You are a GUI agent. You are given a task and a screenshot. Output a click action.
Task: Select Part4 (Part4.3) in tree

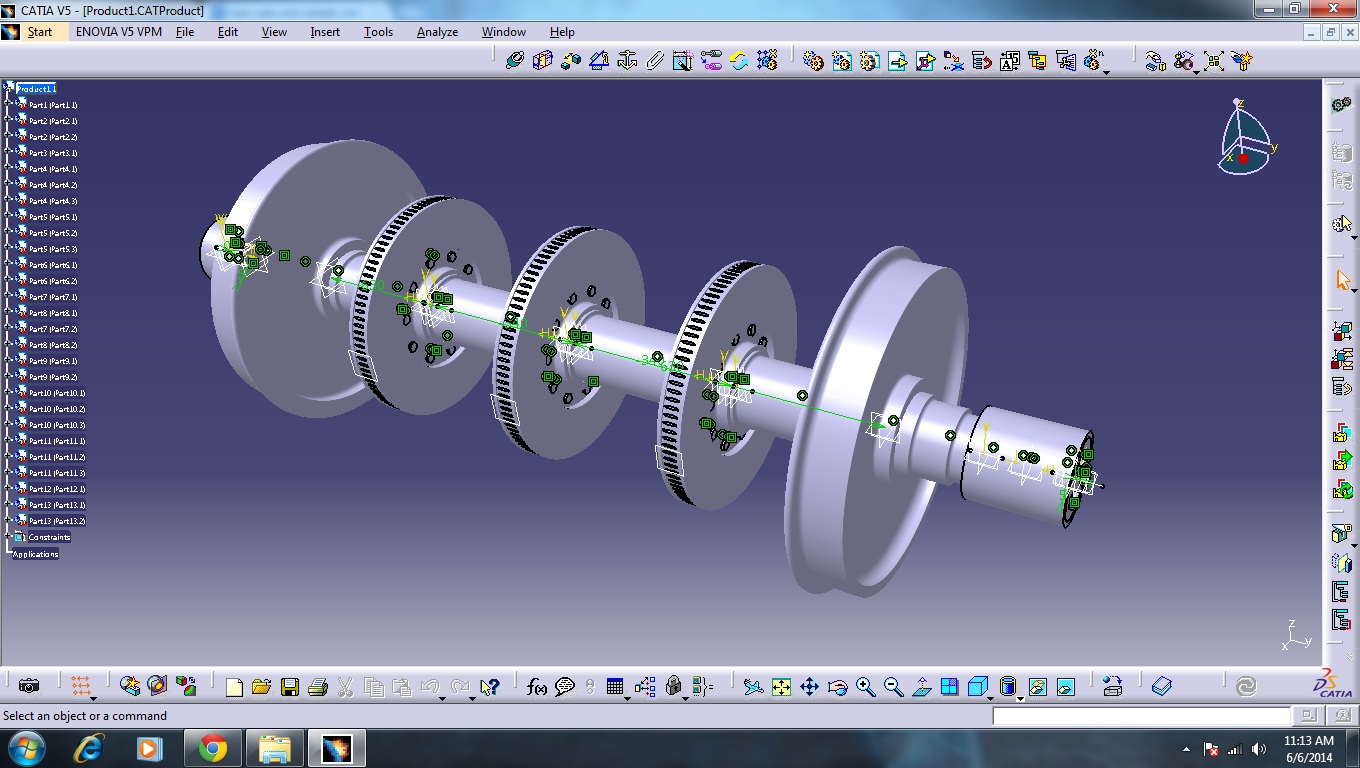(53, 201)
